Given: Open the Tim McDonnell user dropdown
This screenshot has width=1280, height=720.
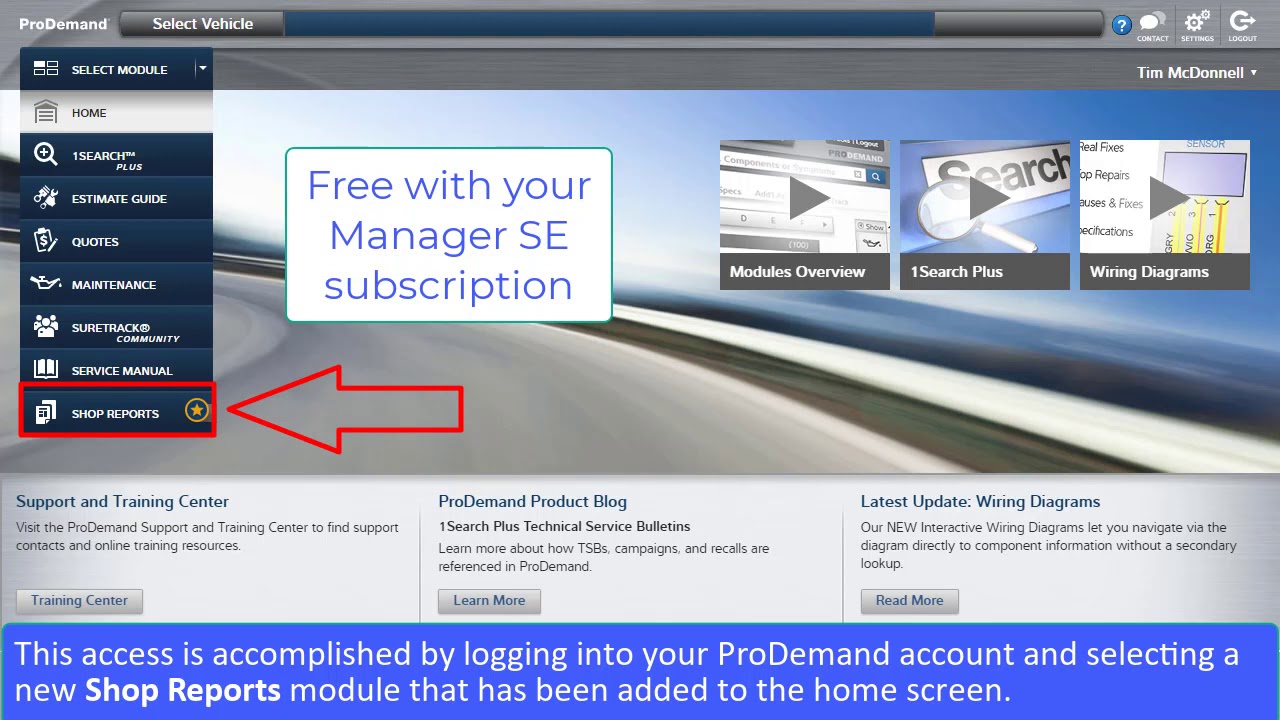Looking at the screenshot, I should 1197,72.
